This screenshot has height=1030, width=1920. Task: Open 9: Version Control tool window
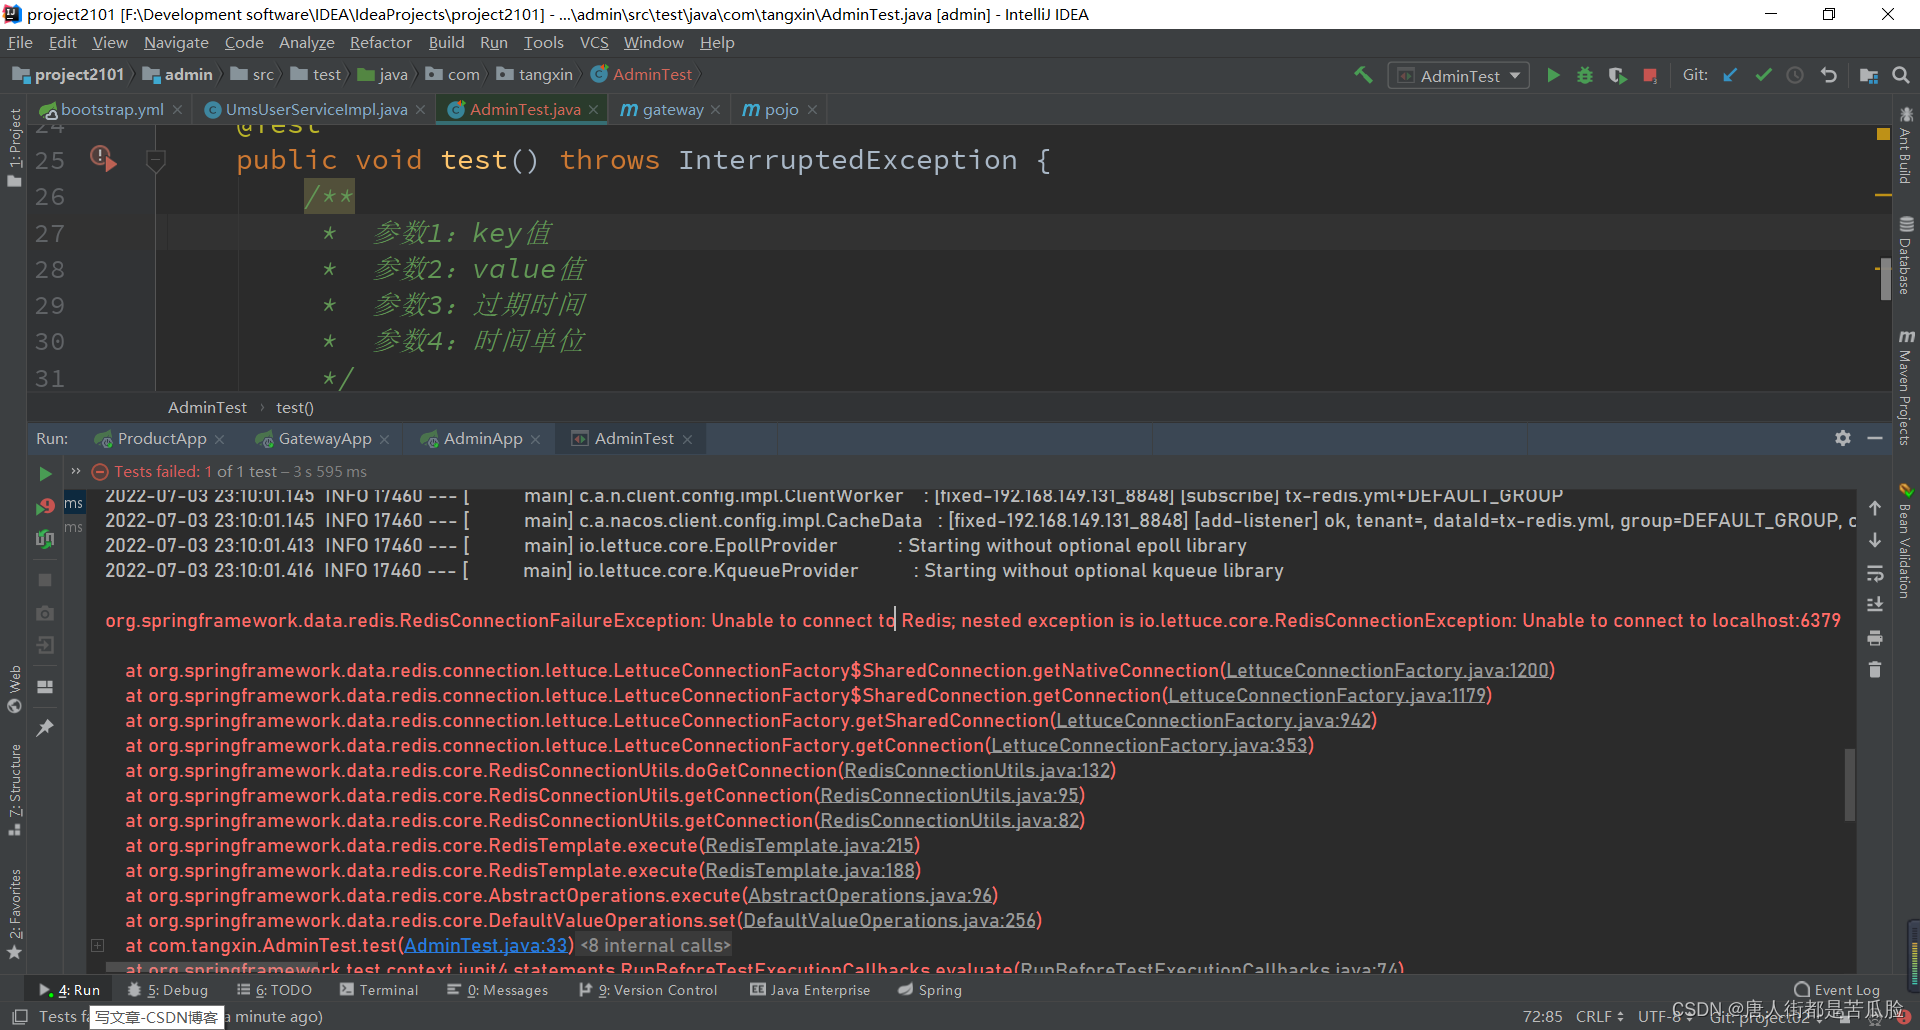[x=648, y=990]
